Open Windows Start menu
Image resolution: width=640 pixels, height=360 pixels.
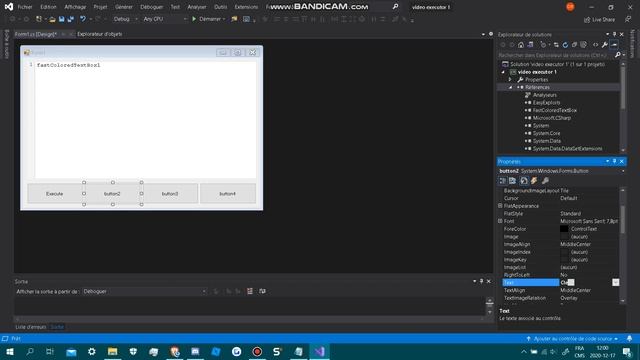click(x=9, y=352)
